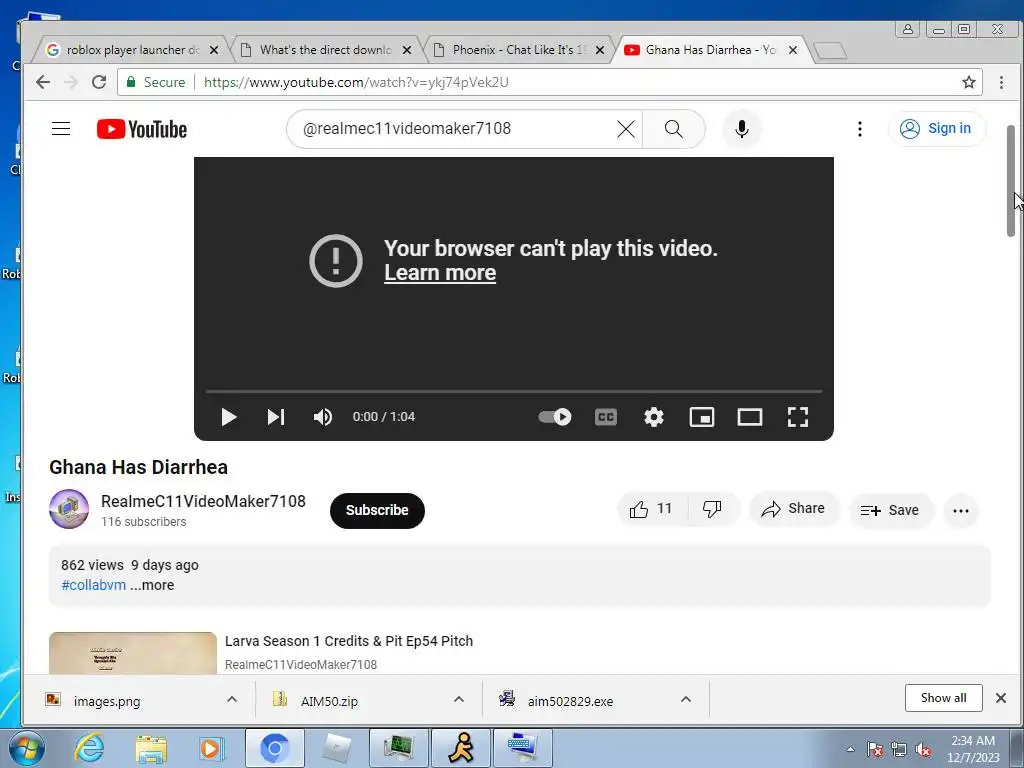Bookmark this page with star icon

(968, 82)
